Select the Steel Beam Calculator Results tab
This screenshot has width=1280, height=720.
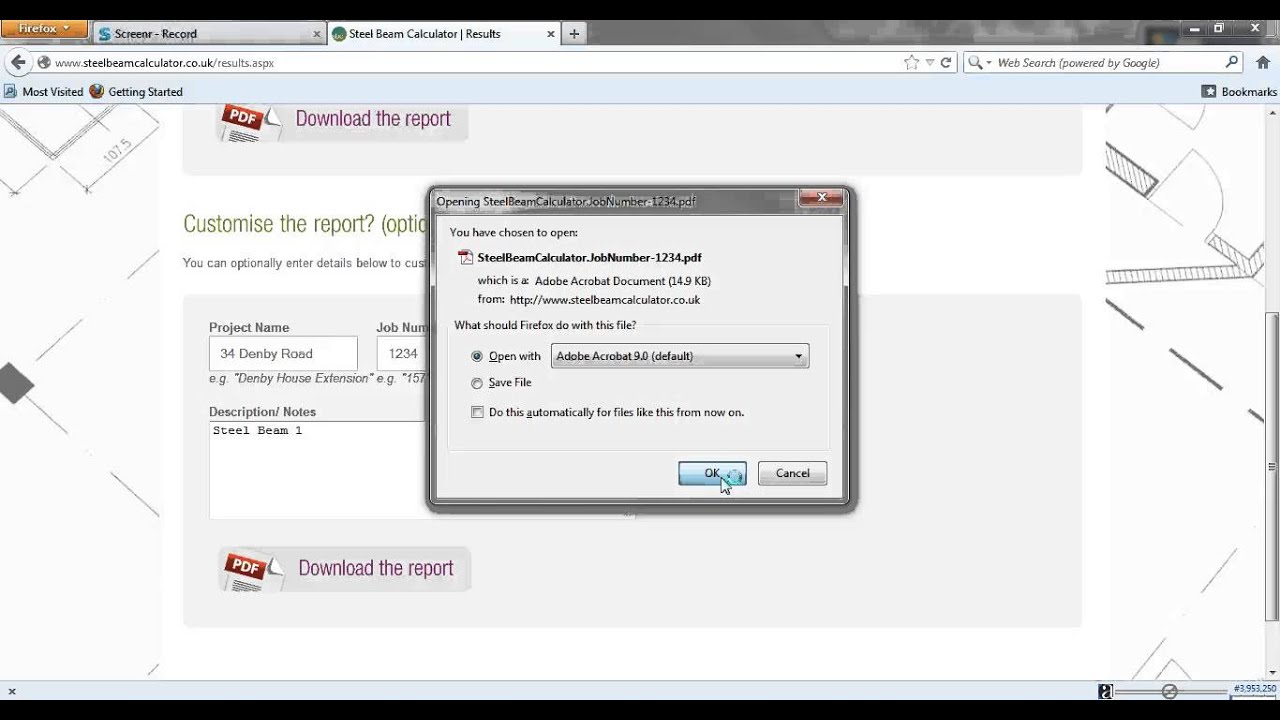pos(443,34)
